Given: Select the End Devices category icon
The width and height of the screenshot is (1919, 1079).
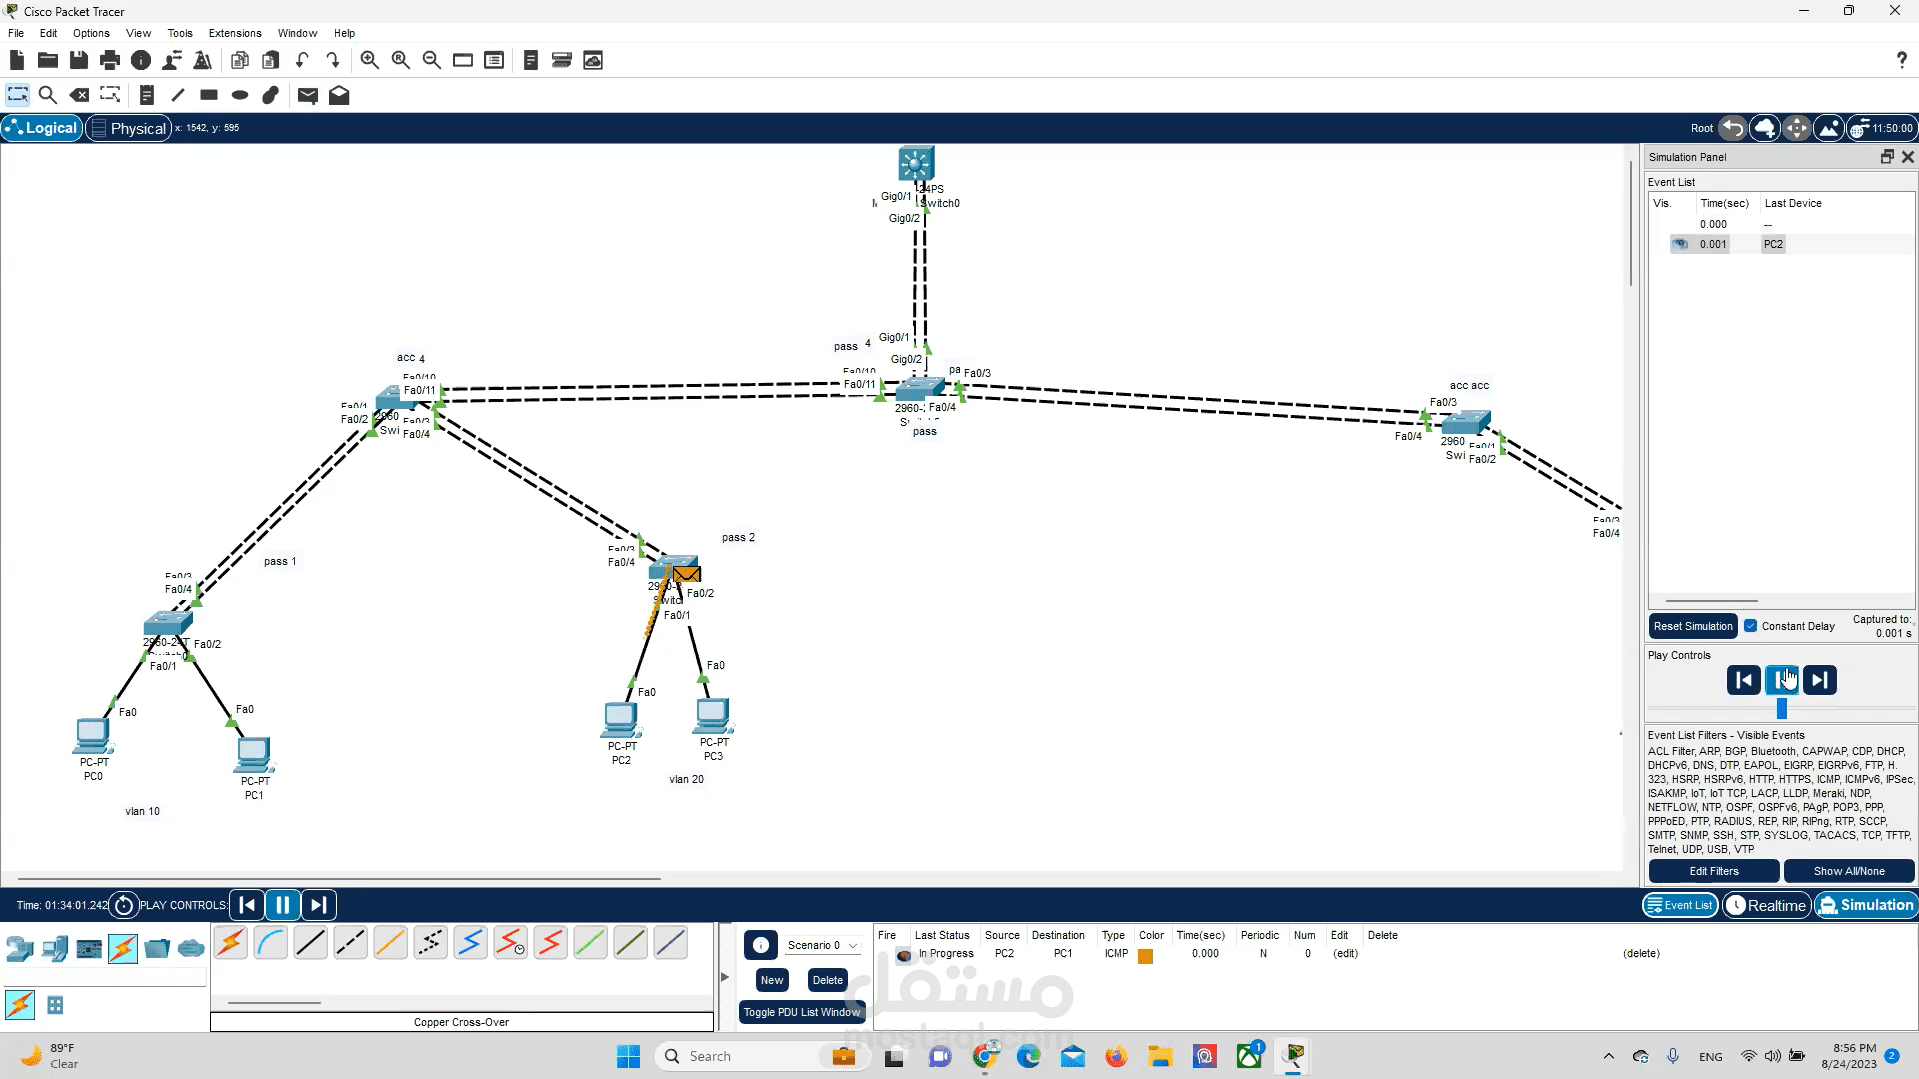Looking at the screenshot, I should 55,948.
